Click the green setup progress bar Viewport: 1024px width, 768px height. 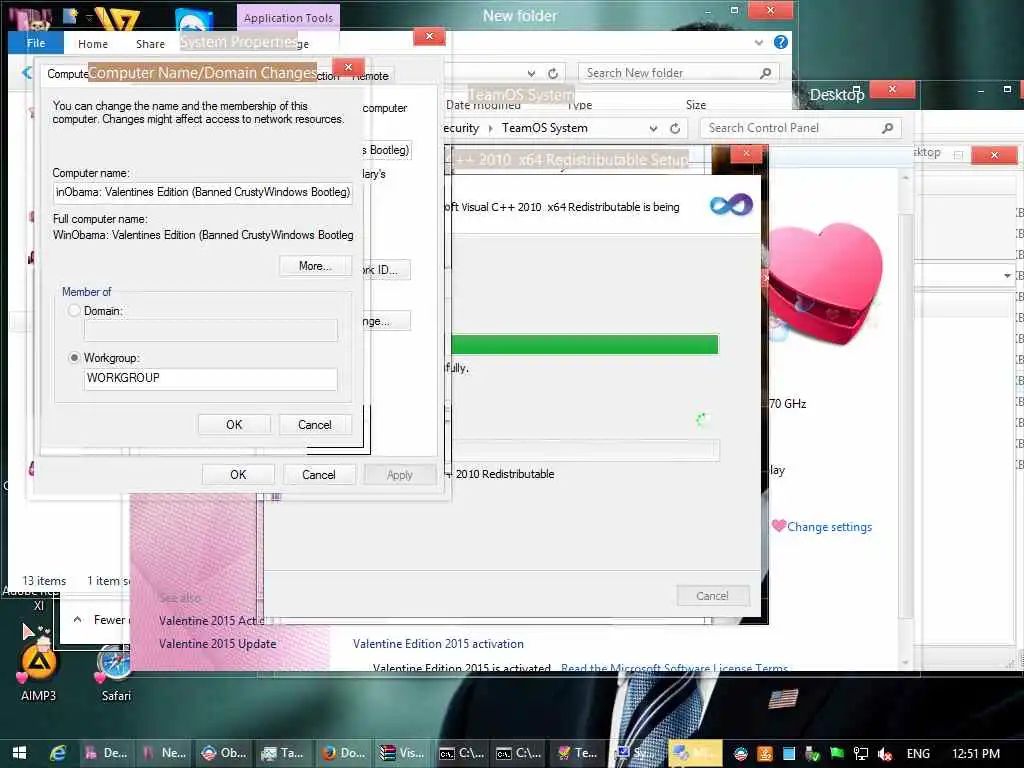click(x=584, y=344)
